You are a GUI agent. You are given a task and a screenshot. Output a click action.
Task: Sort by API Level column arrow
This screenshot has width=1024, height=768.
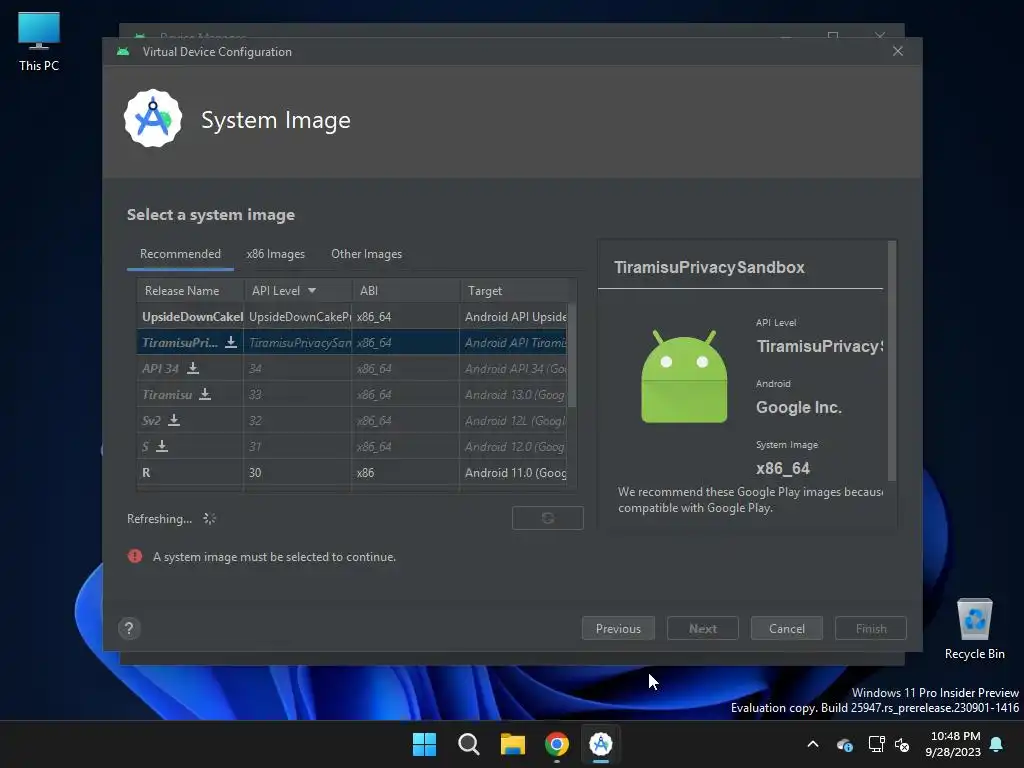pyautogui.click(x=312, y=291)
